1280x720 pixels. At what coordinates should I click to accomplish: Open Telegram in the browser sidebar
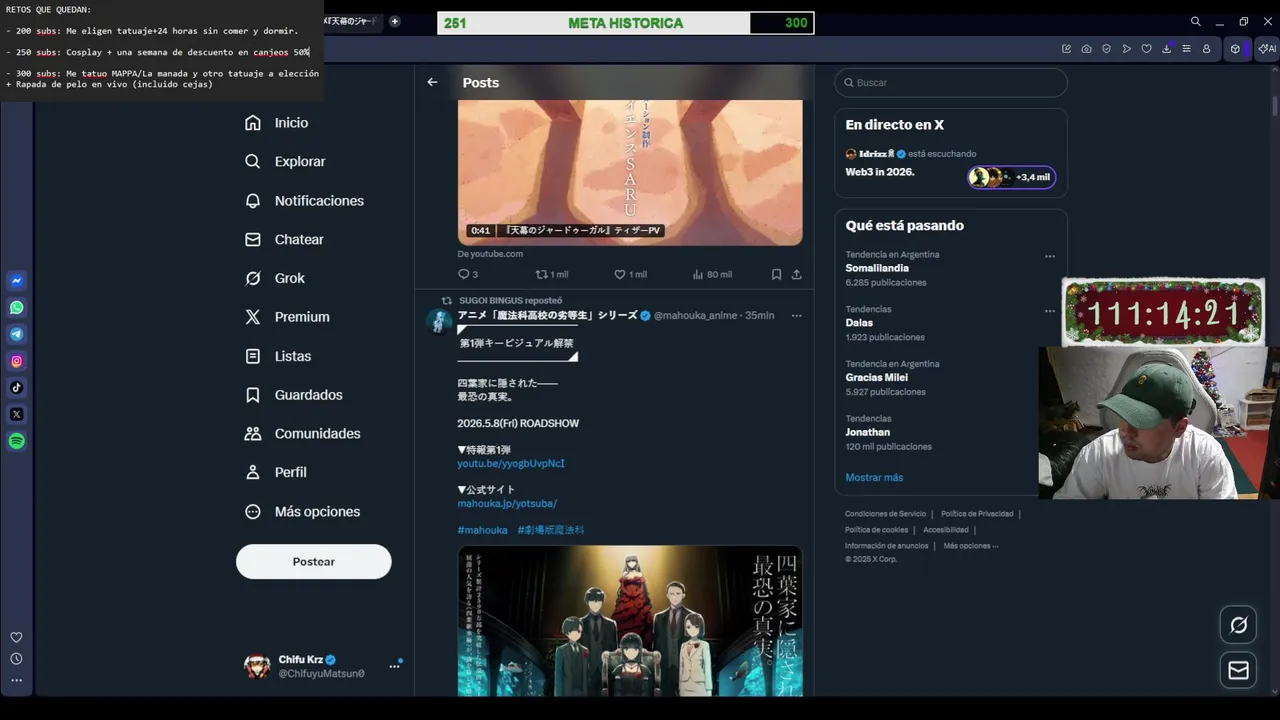pos(17,334)
